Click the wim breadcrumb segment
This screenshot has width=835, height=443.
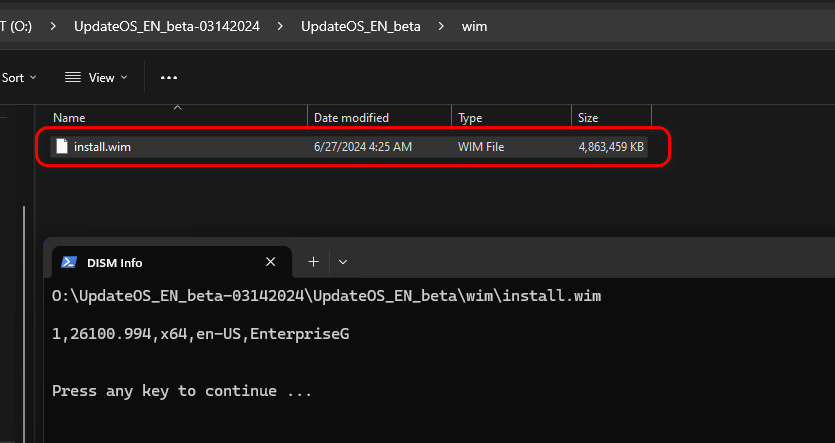pos(474,27)
